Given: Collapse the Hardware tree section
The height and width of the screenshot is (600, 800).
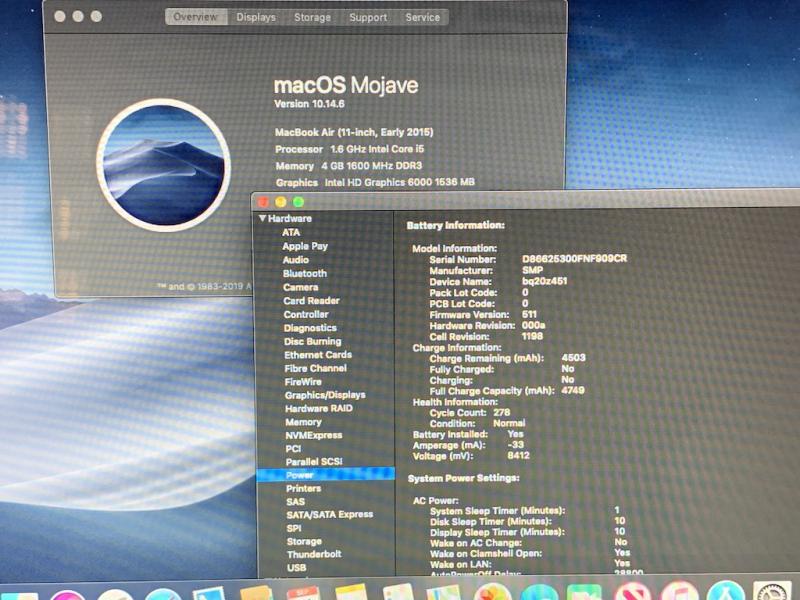Looking at the screenshot, I should click(263, 218).
